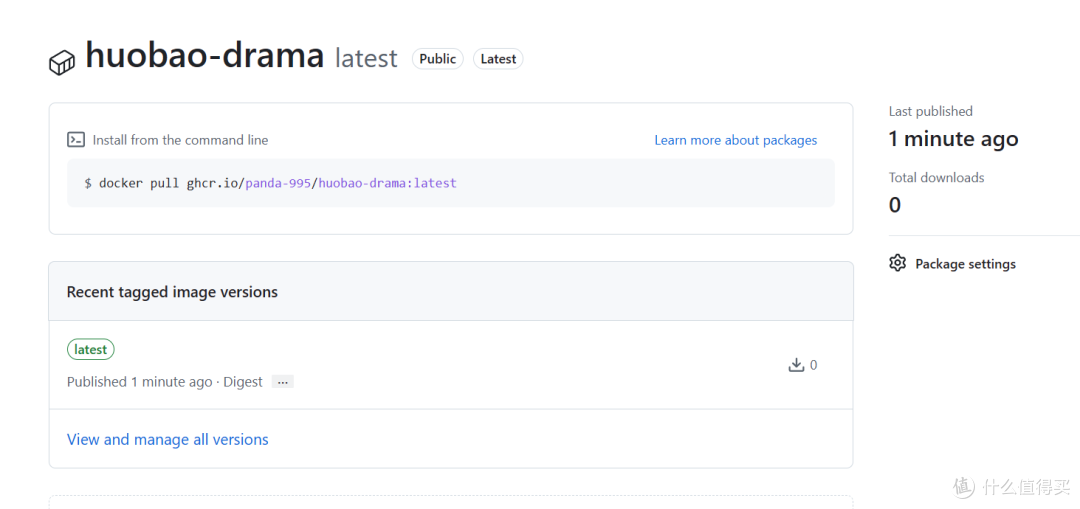Image resolution: width=1080 pixels, height=509 pixels.
Task: Click the Recent tagged image versions heading
Action: tap(172, 292)
